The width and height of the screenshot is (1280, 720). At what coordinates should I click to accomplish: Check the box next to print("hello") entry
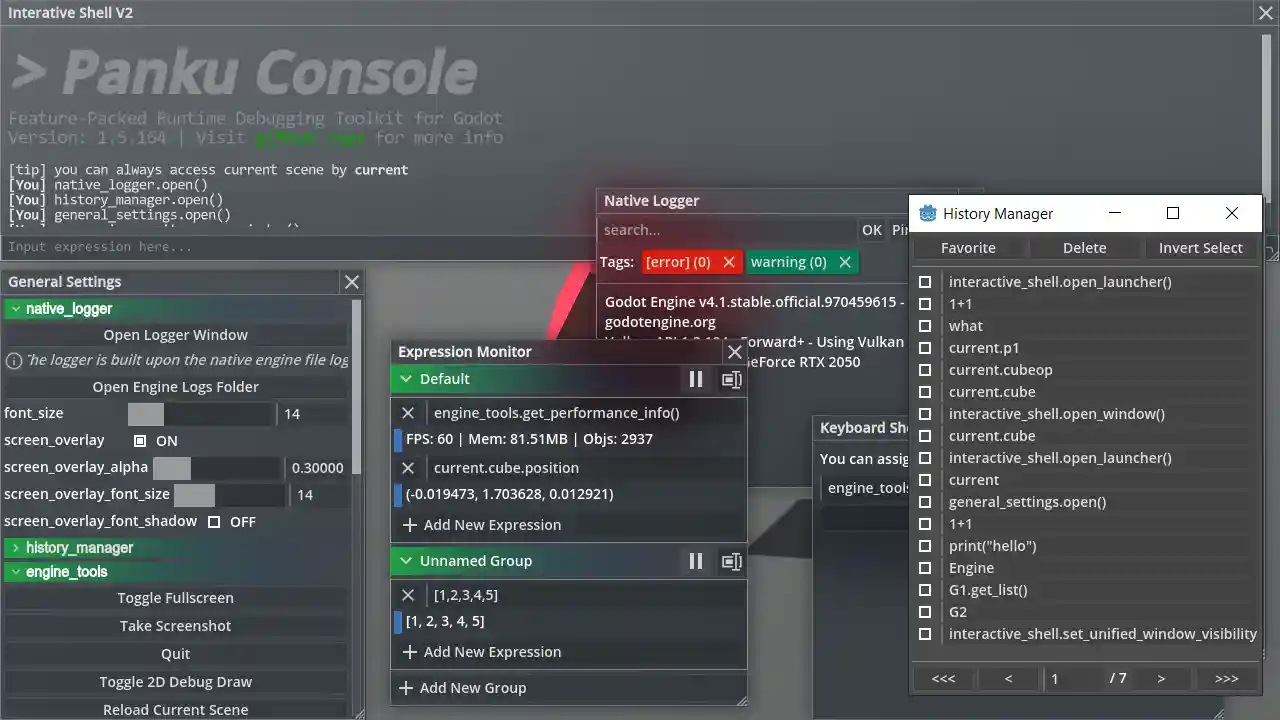[925, 545]
